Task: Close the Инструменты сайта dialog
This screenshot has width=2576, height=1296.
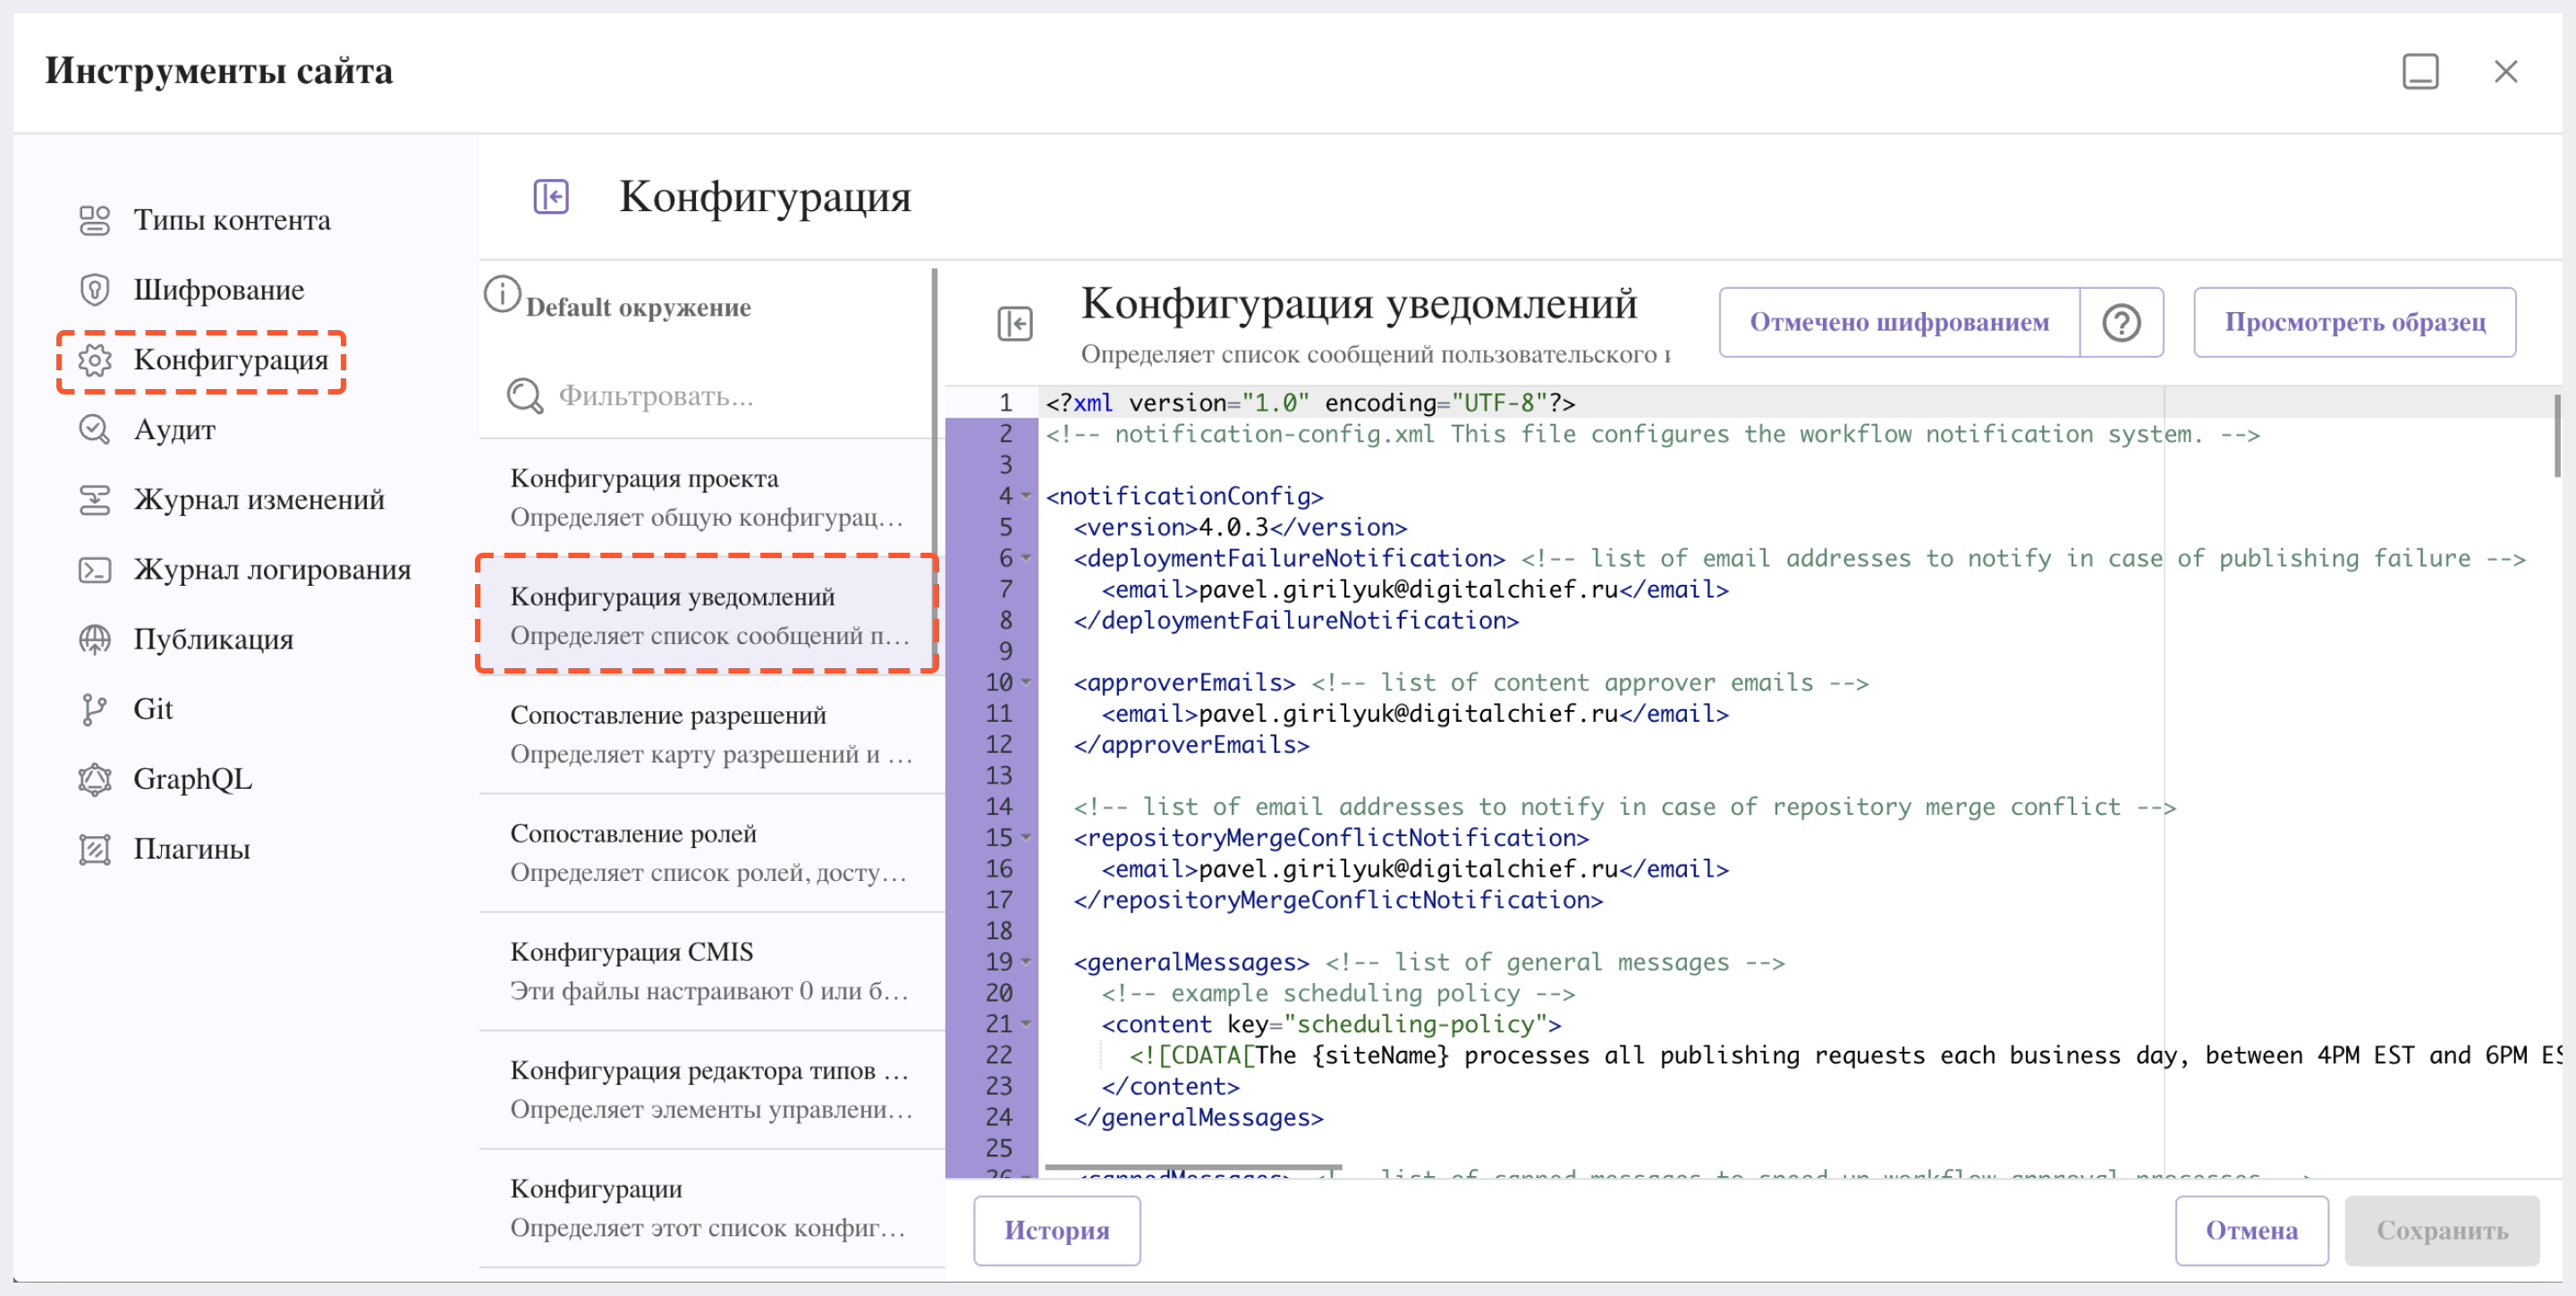Action: 2506,72
